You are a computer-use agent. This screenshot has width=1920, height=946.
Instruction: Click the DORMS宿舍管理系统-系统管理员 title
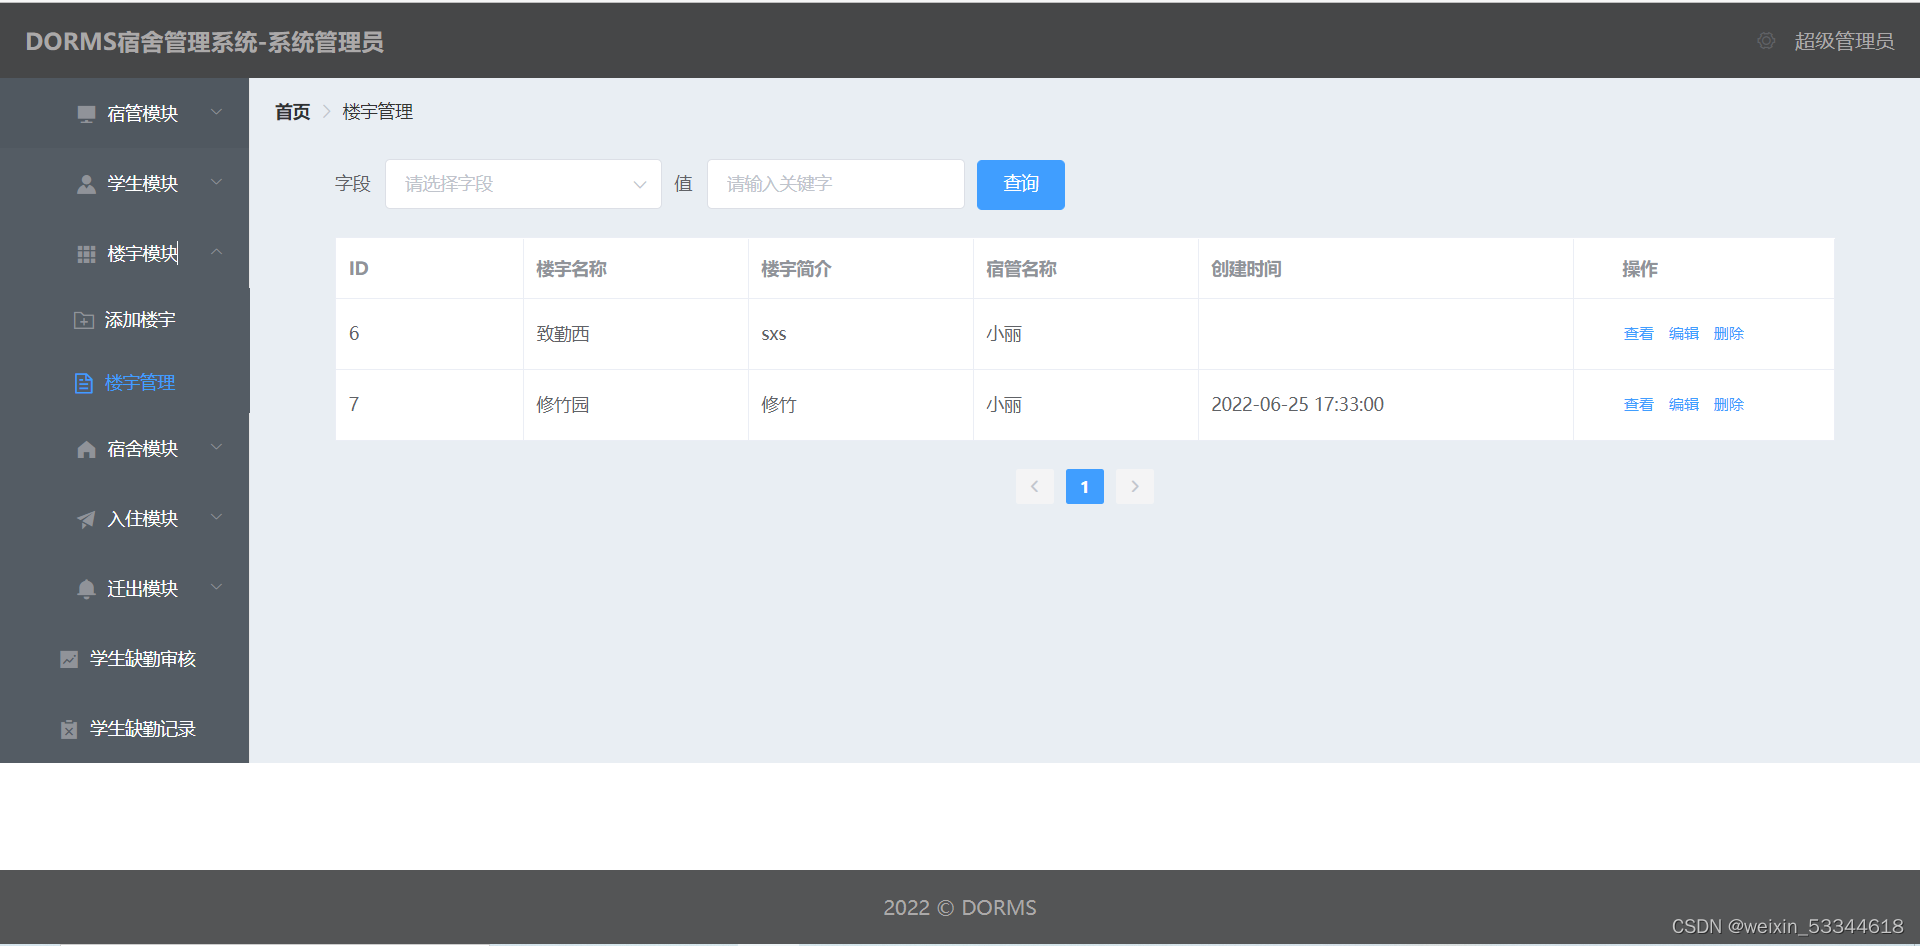[204, 42]
